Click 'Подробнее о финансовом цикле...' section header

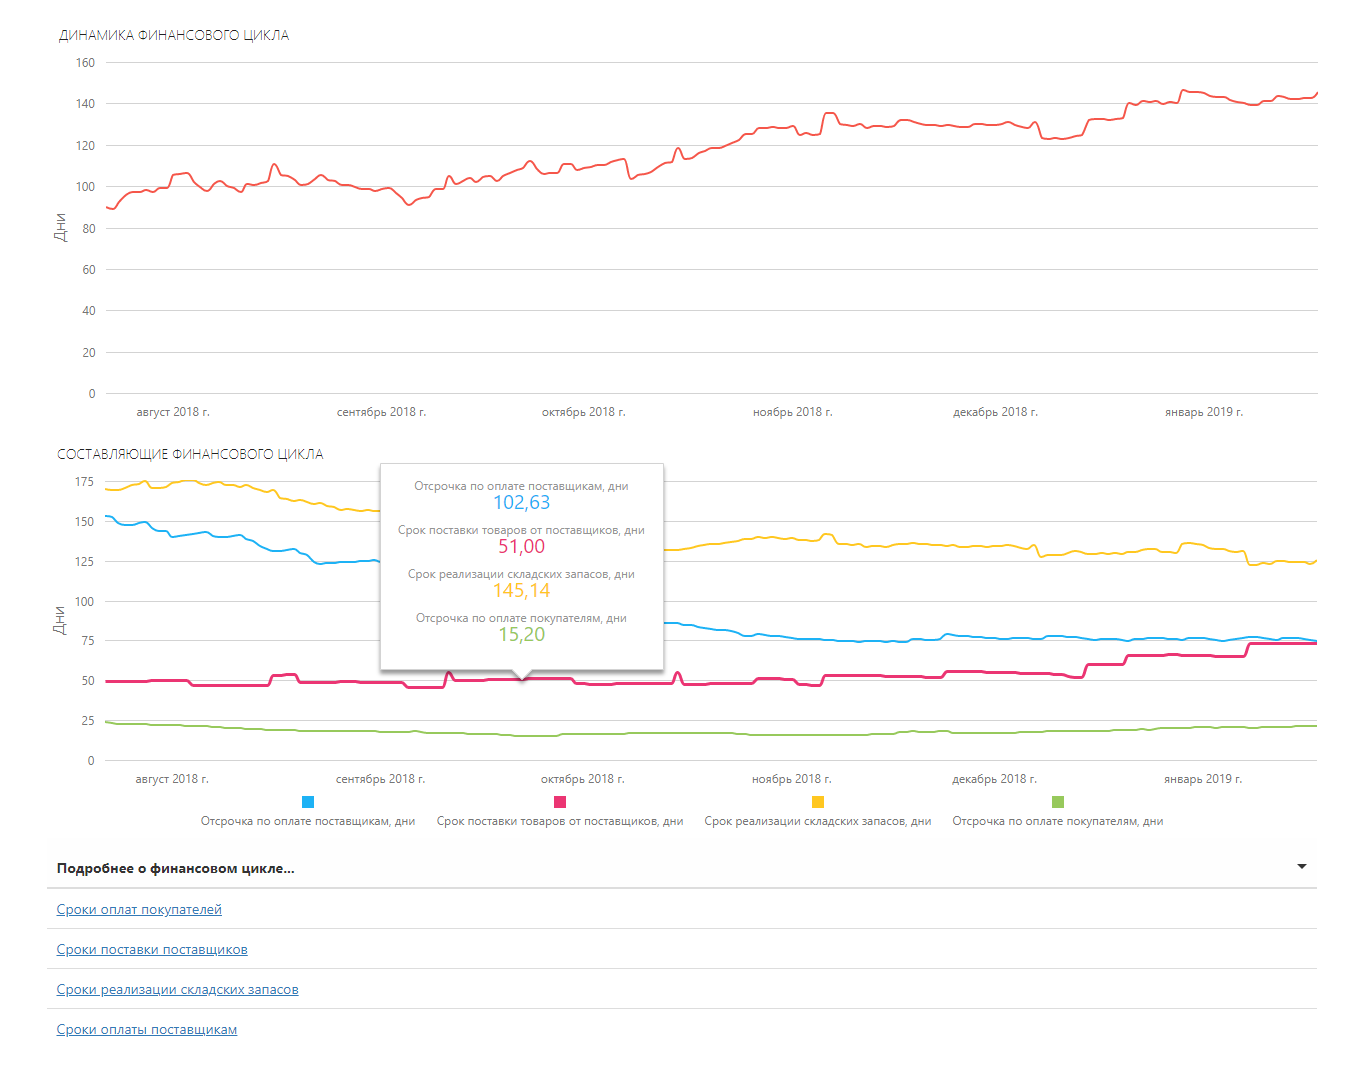pyautogui.click(x=176, y=868)
